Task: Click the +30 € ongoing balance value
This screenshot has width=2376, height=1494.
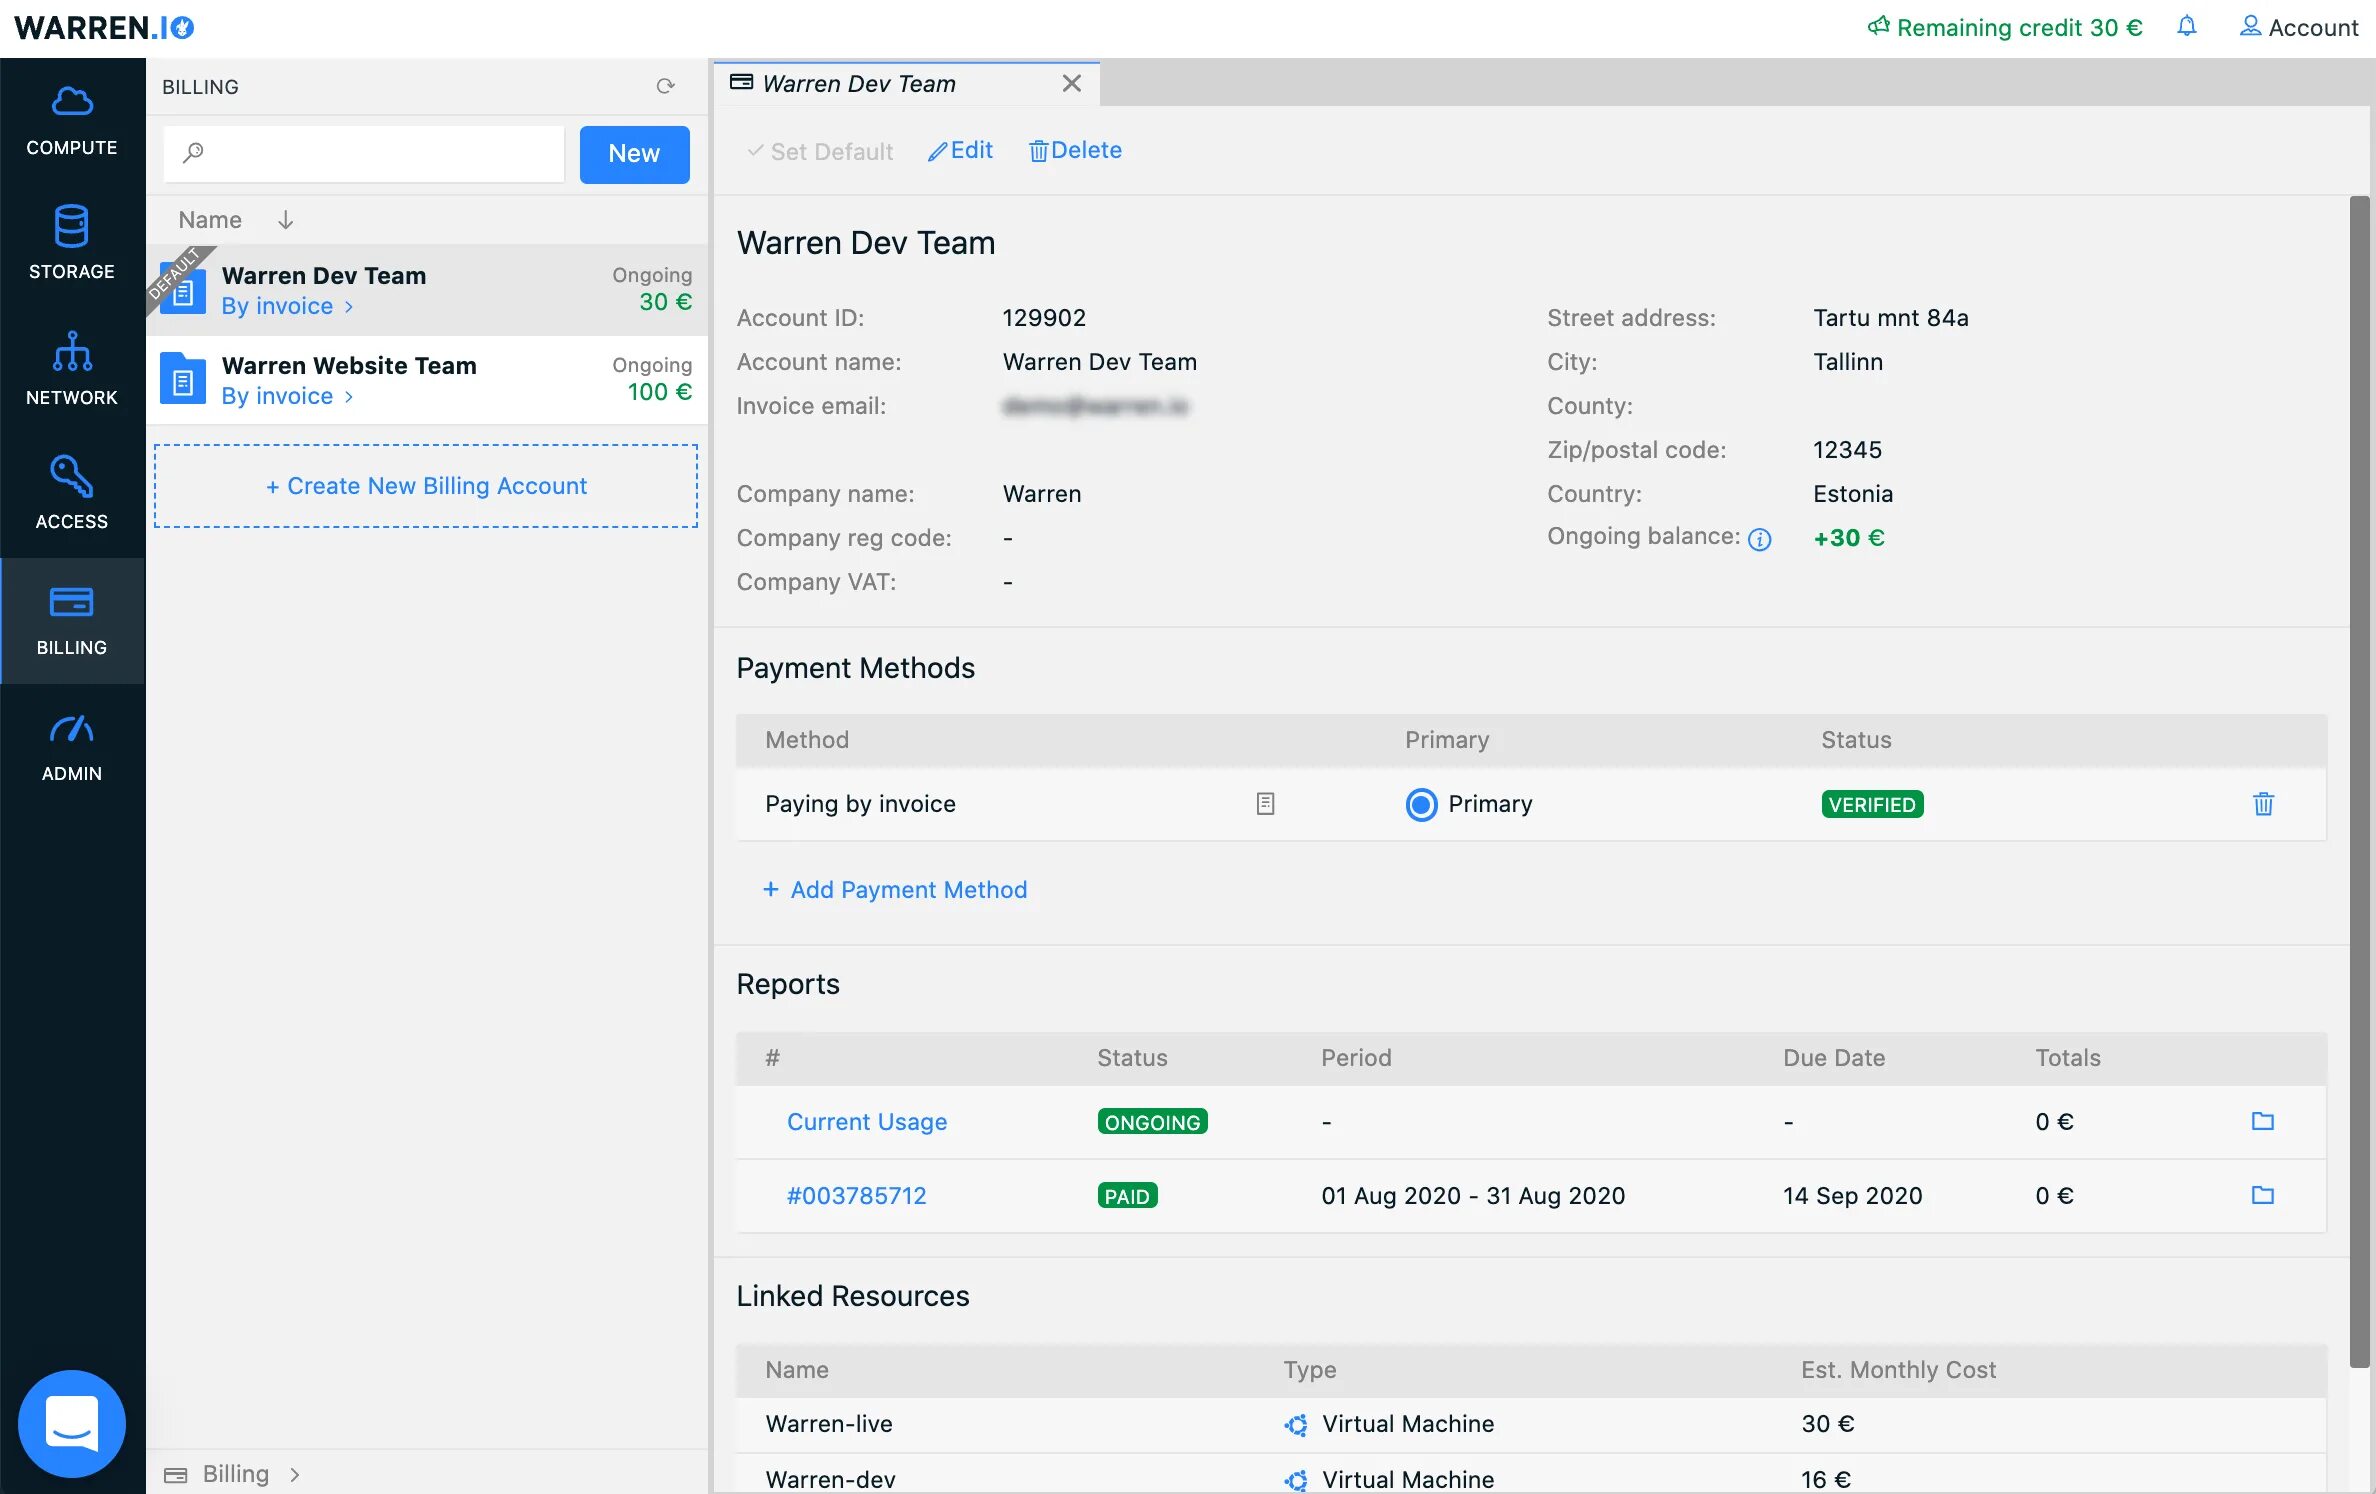Action: [x=1849, y=538]
